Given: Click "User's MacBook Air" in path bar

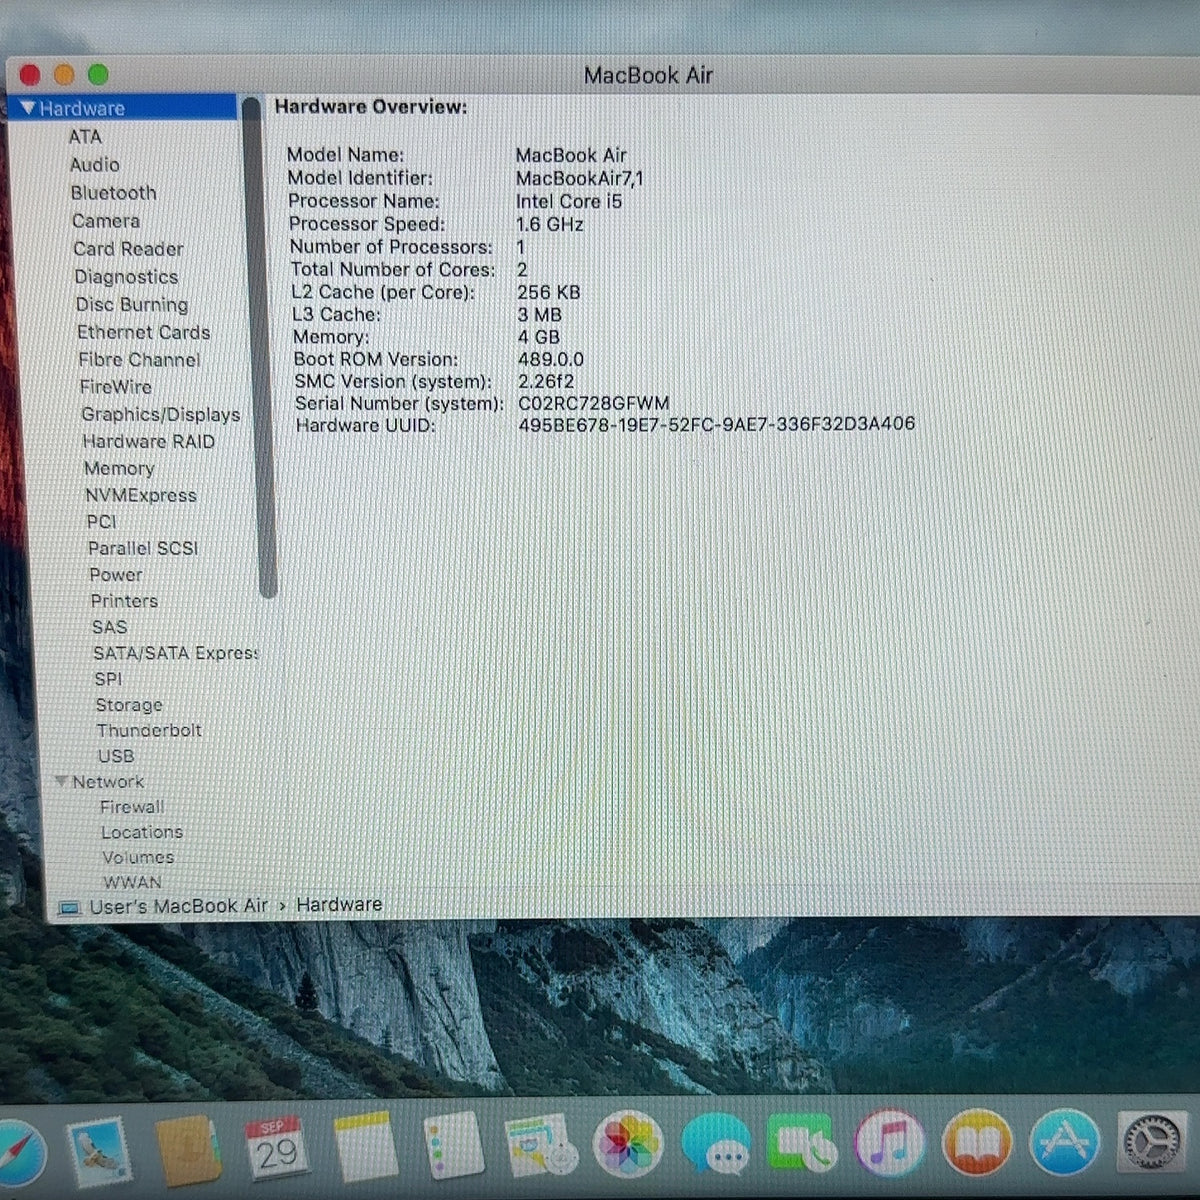Looking at the screenshot, I should (179, 906).
